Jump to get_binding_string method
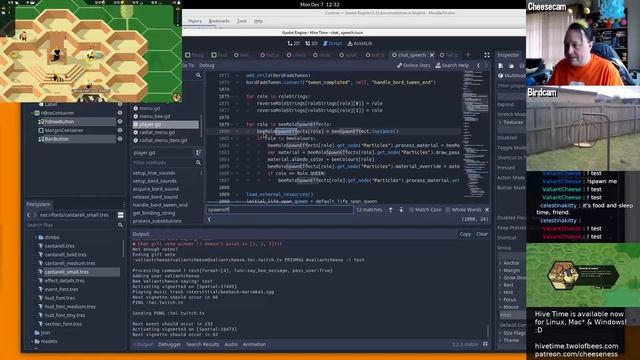This screenshot has width=640, height=360. point(154,213)
